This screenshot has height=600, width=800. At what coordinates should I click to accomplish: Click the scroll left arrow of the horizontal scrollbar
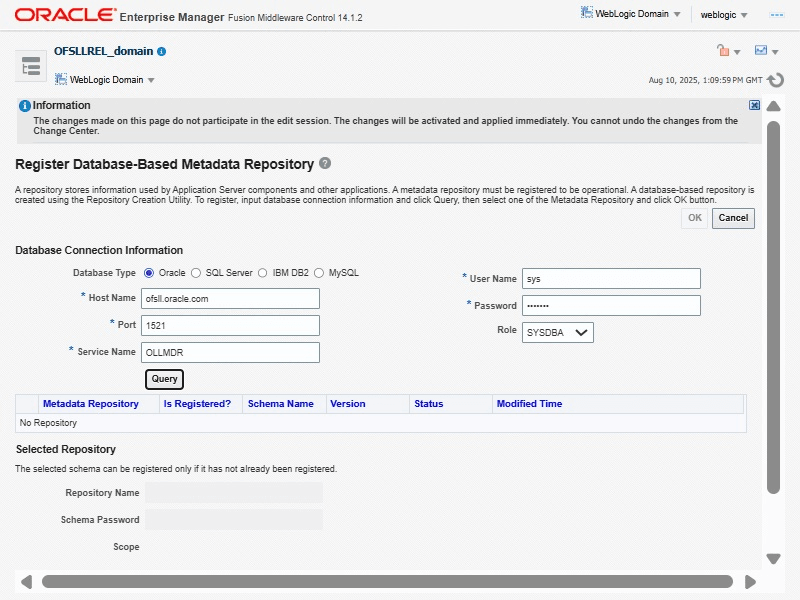(x=27, y=582)
